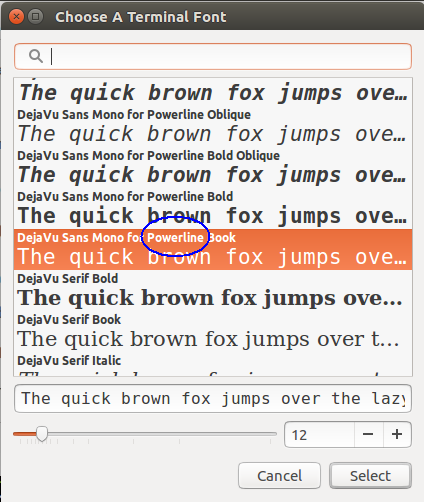Pick DejaVu Sans Mono for Powerline Bold
424x502 pixels.
pos(213,209)
